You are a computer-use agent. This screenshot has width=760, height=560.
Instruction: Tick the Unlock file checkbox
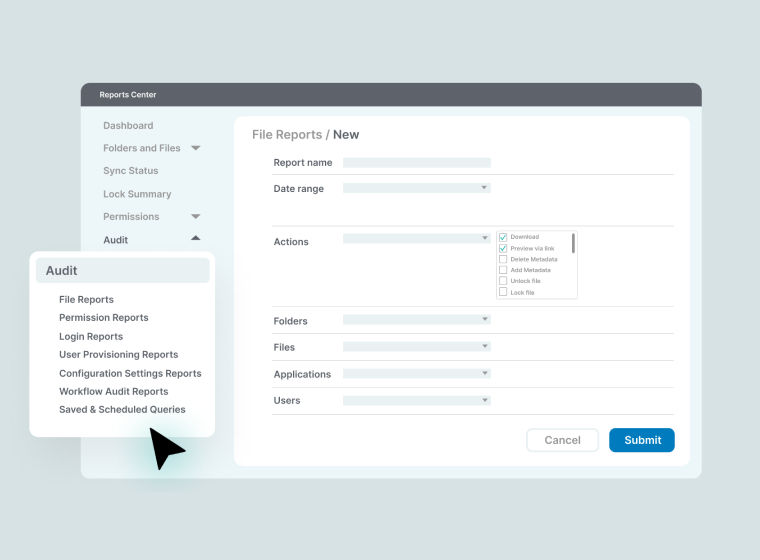point(503,281)
